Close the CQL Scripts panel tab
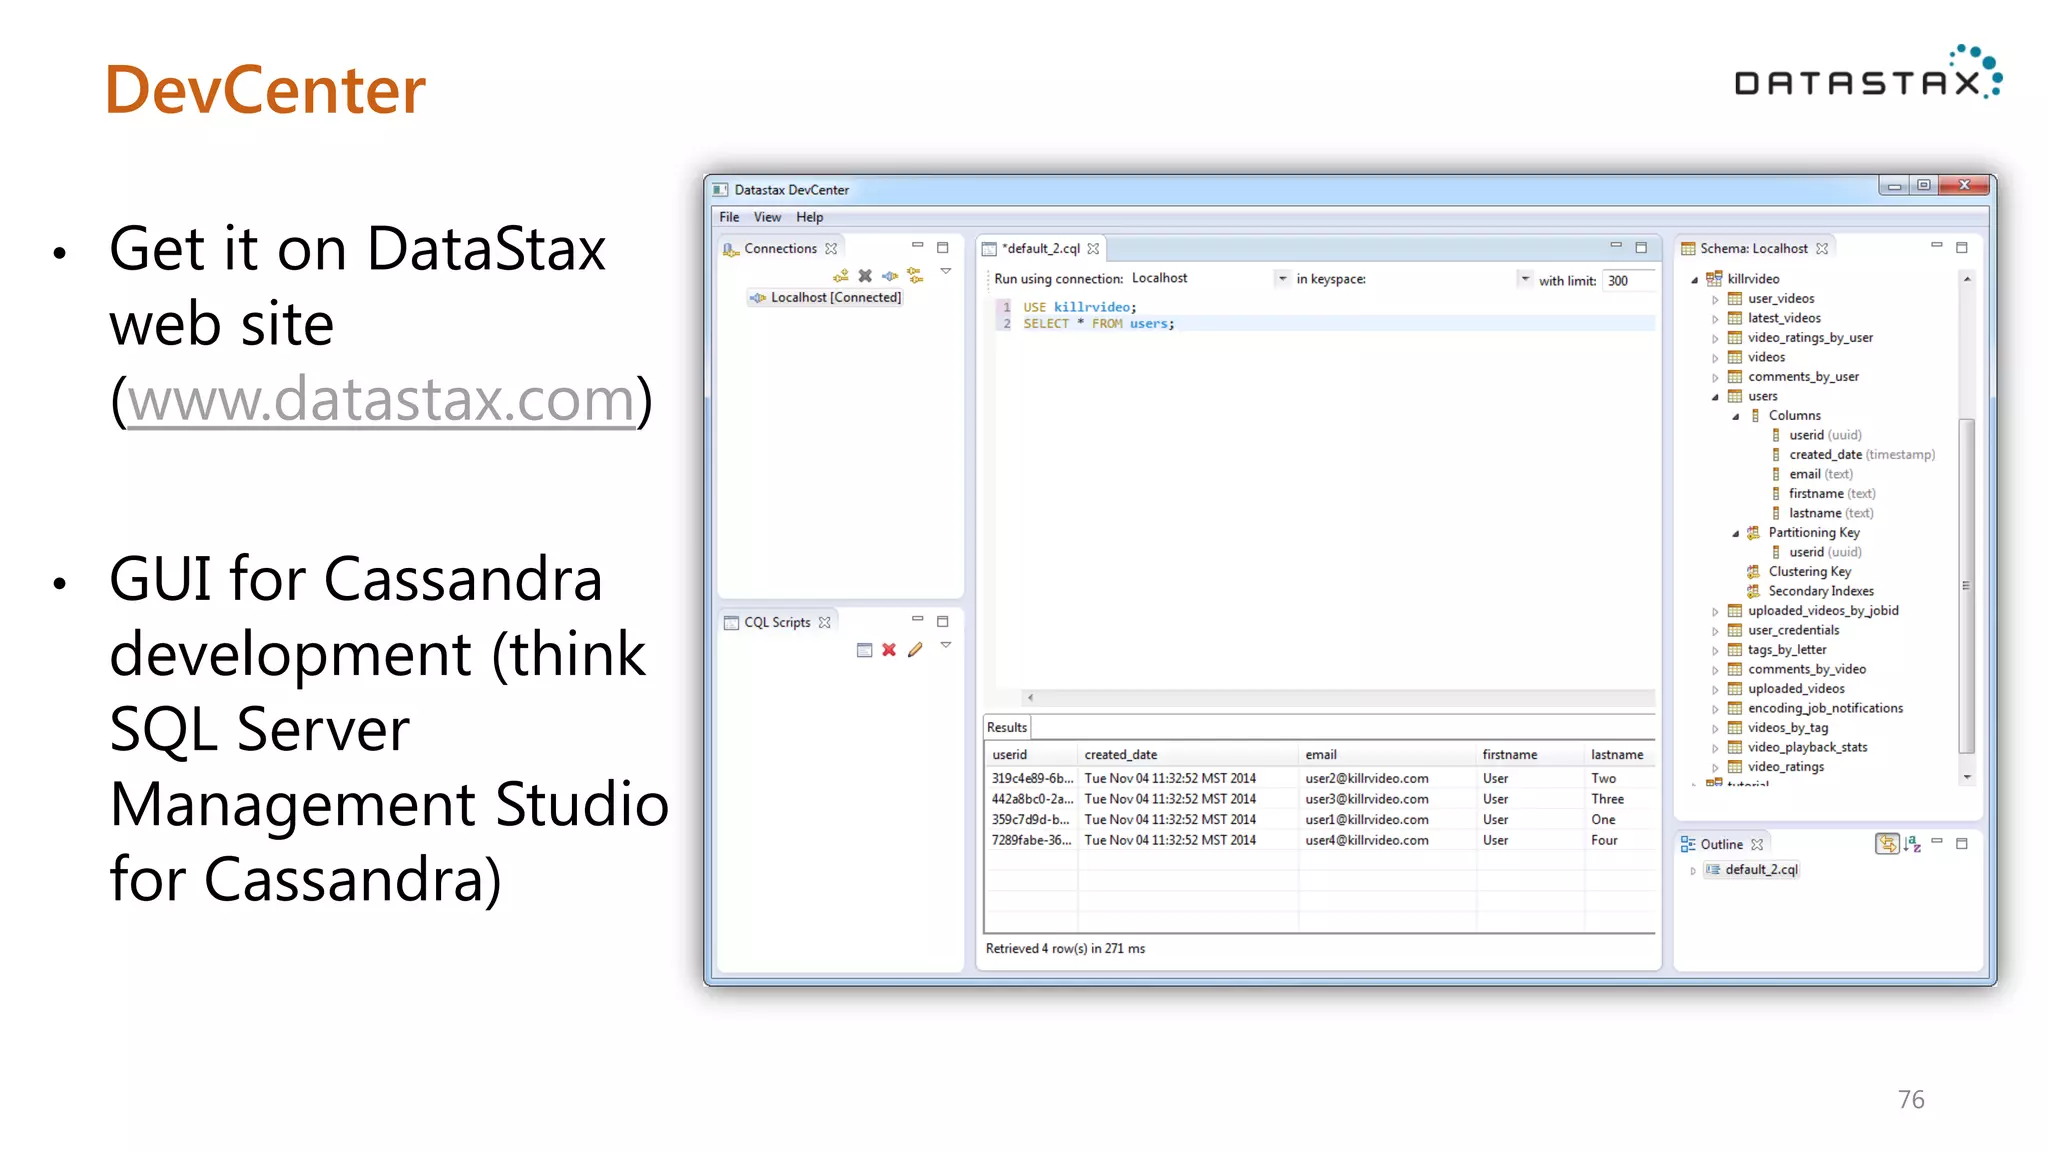2048x1152 pixels. coord(824,622)
